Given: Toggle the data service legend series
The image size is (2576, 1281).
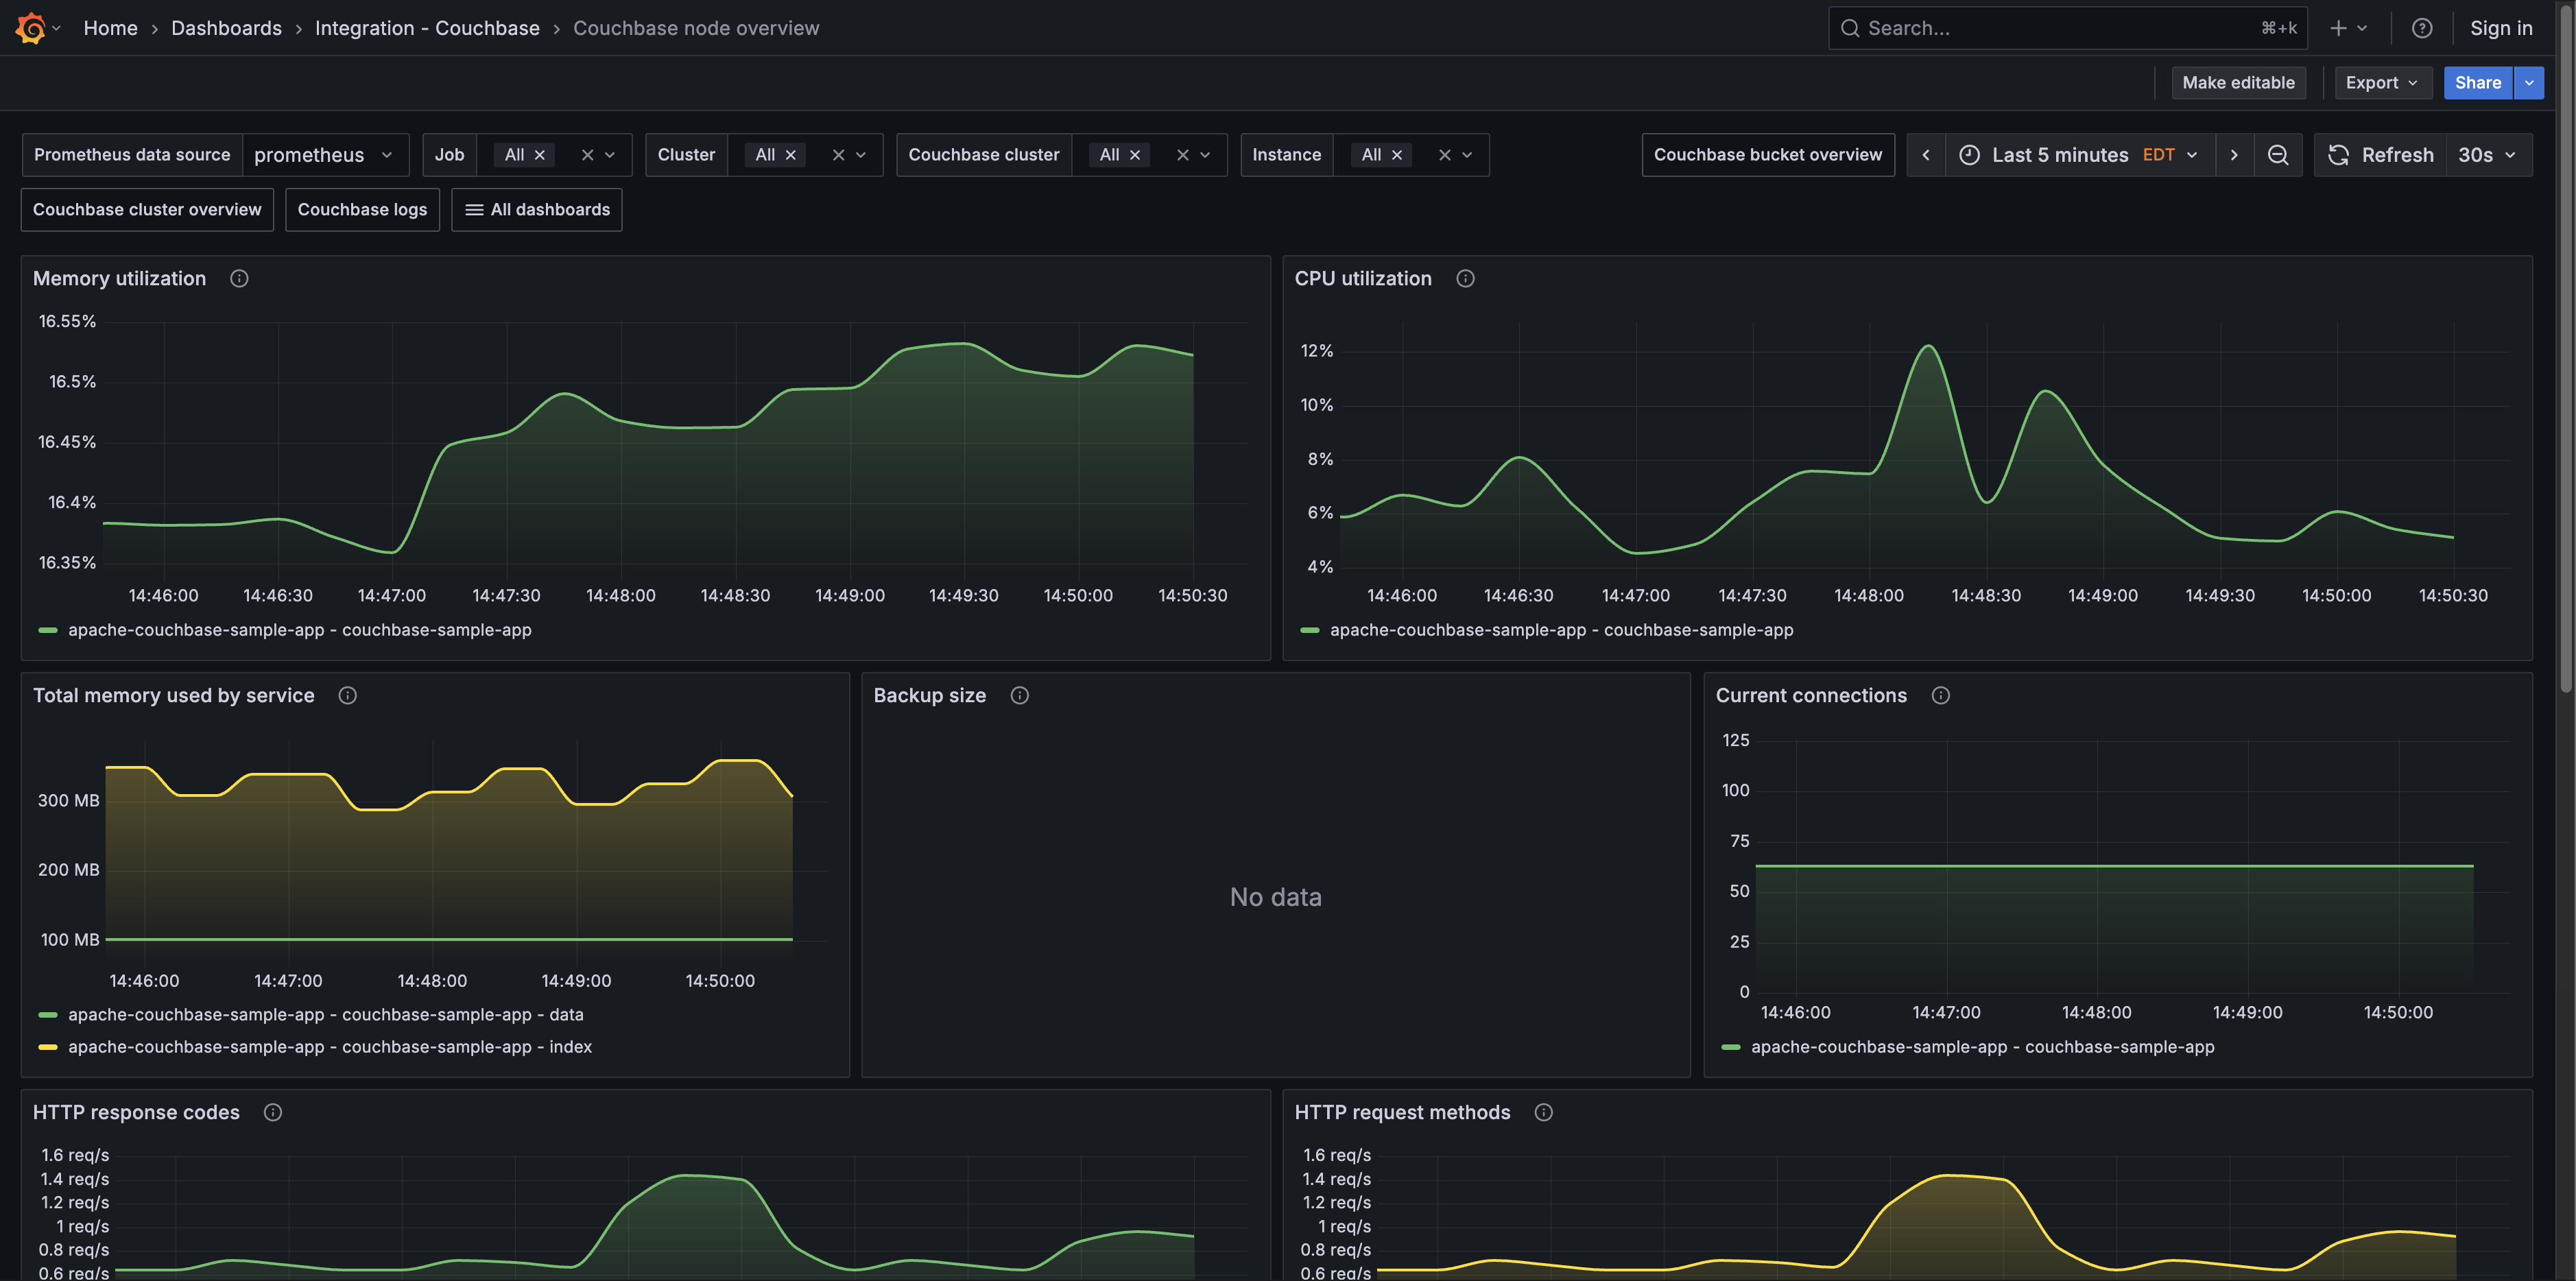Looking at the screenshot, I should pyautogui.click(x=325, y=1015).
